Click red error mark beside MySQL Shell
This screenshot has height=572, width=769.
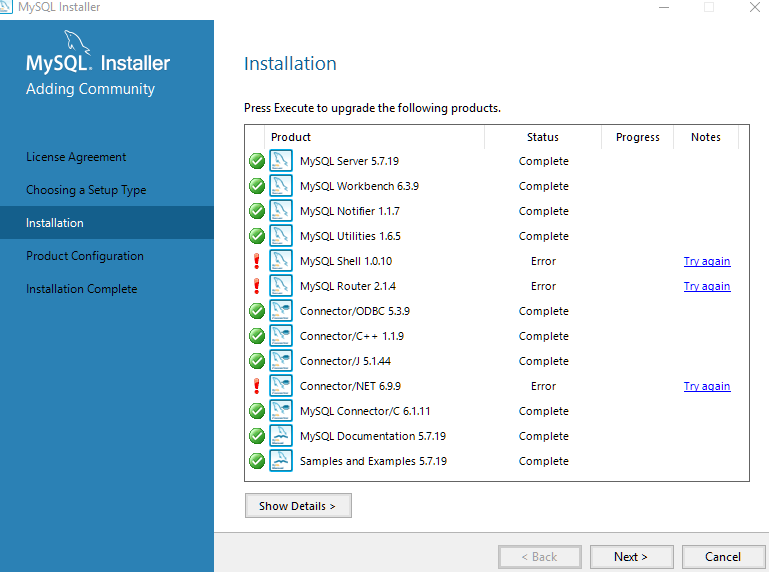256,261
